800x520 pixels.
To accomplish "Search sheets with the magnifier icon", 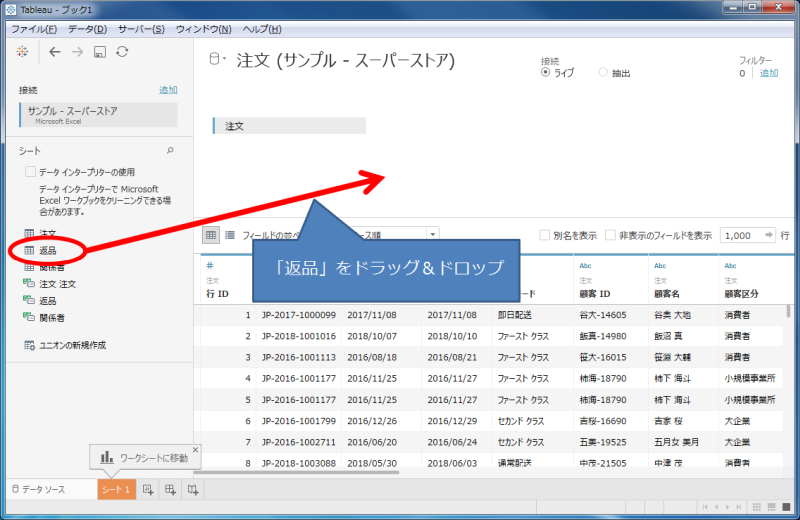I will click(170, 151).
